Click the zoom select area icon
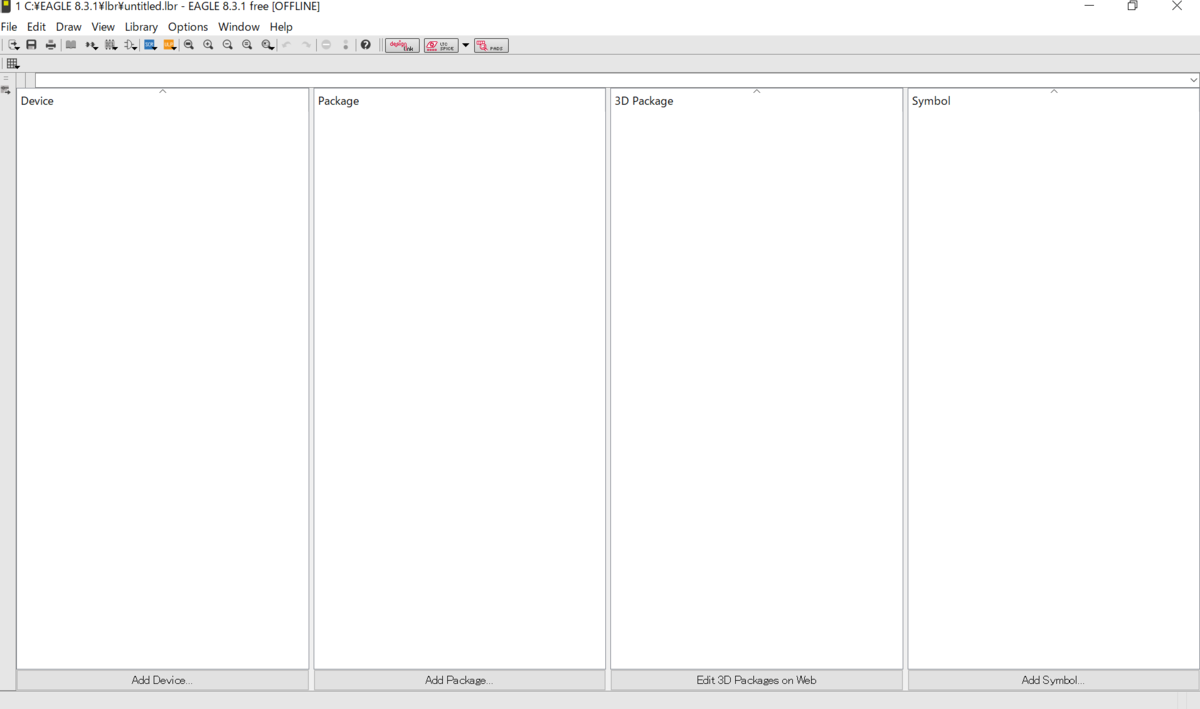 267,45
